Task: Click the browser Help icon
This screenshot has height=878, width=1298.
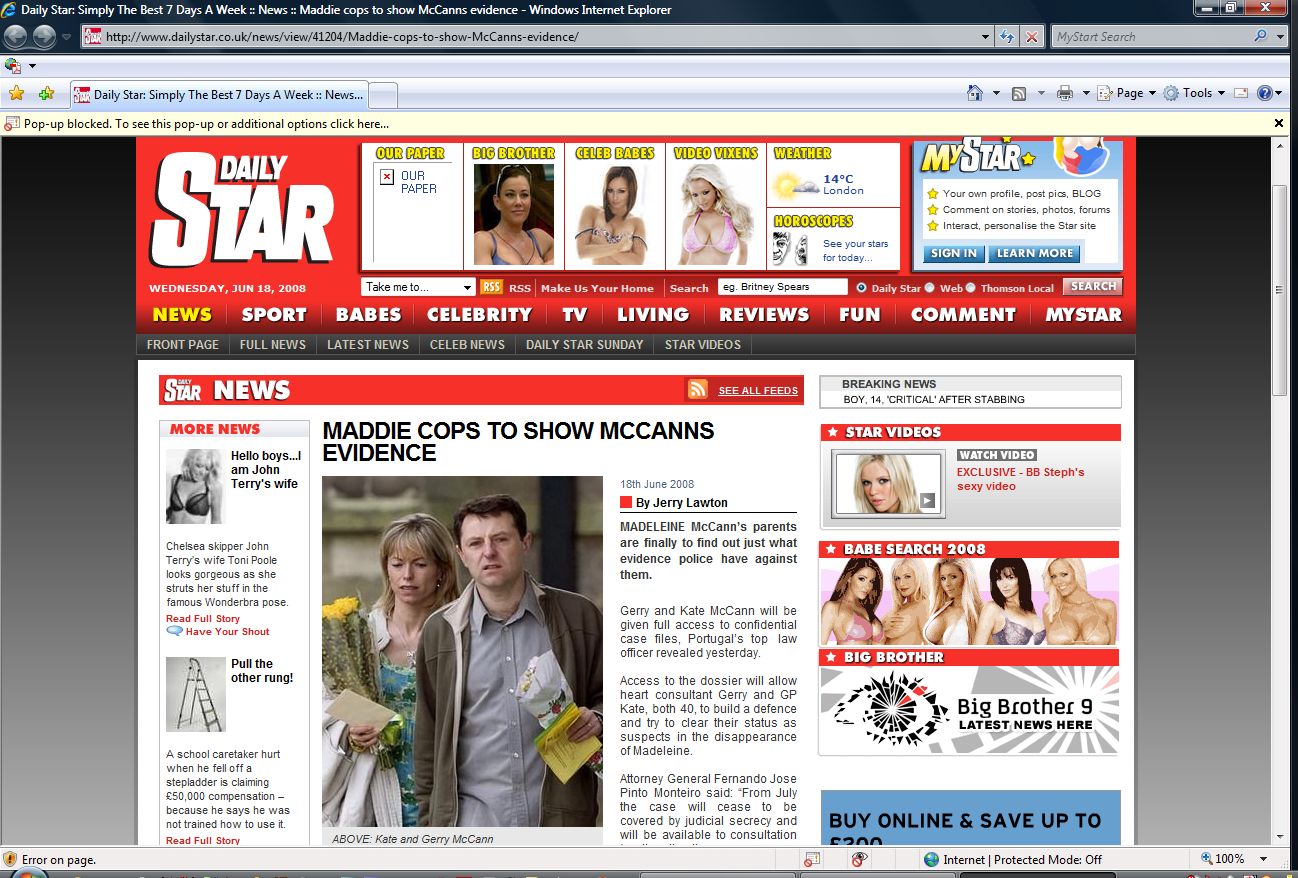Action: click(1265, 93)
